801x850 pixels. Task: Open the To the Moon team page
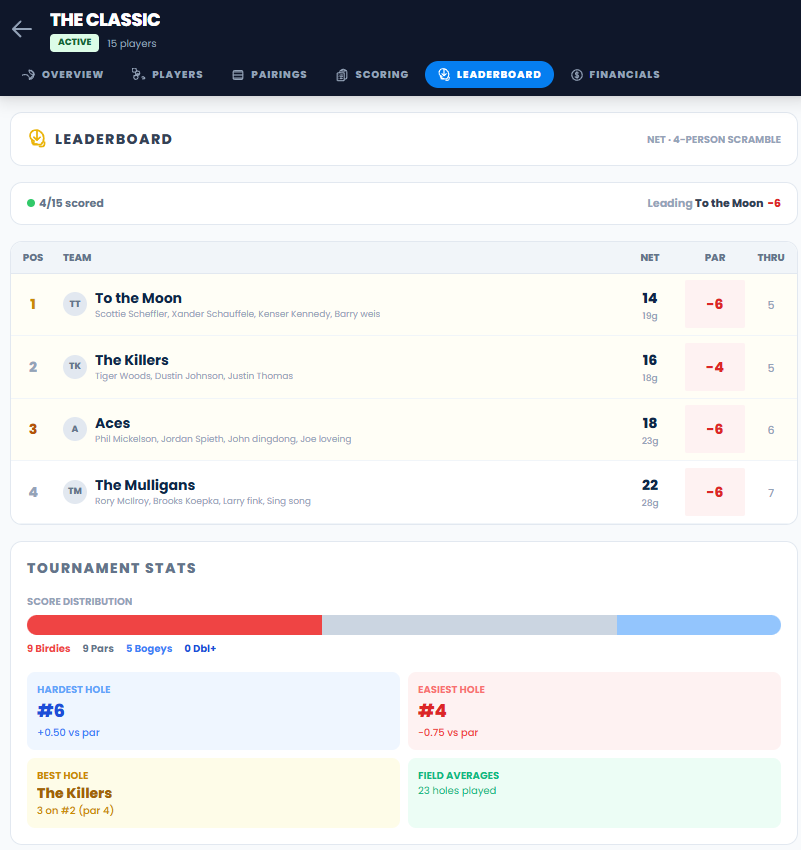pyautogui.click(x=137, y=298)
